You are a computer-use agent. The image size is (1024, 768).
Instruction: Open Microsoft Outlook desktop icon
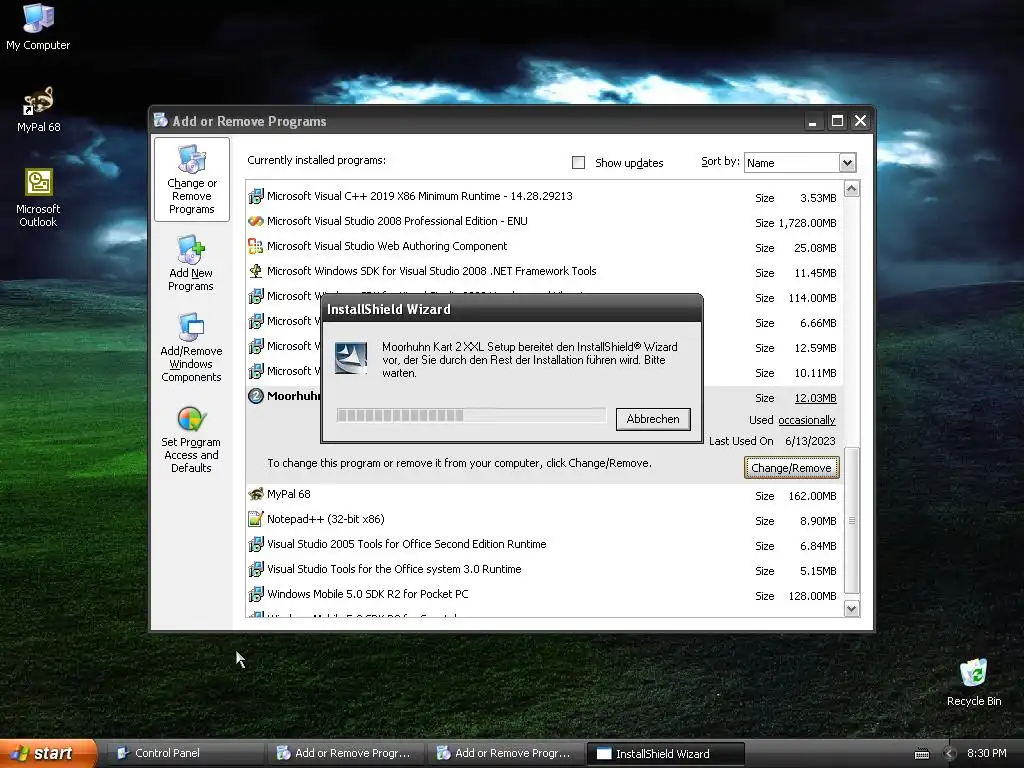pos(38,197)
